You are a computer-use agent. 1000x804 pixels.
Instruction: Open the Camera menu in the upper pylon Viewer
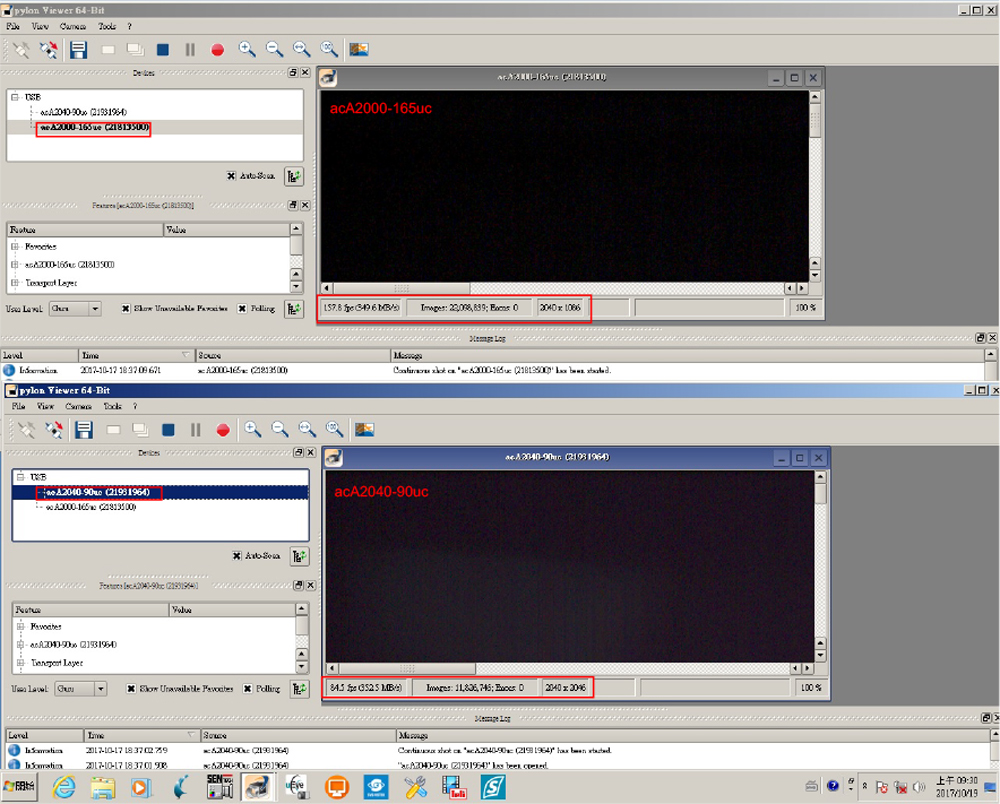(73, 26)
